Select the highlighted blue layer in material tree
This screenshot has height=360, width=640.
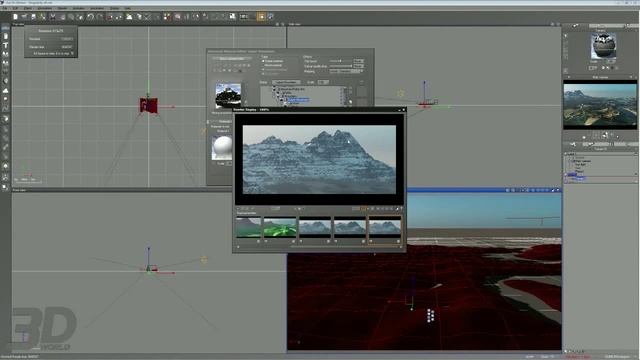[298, 100]
